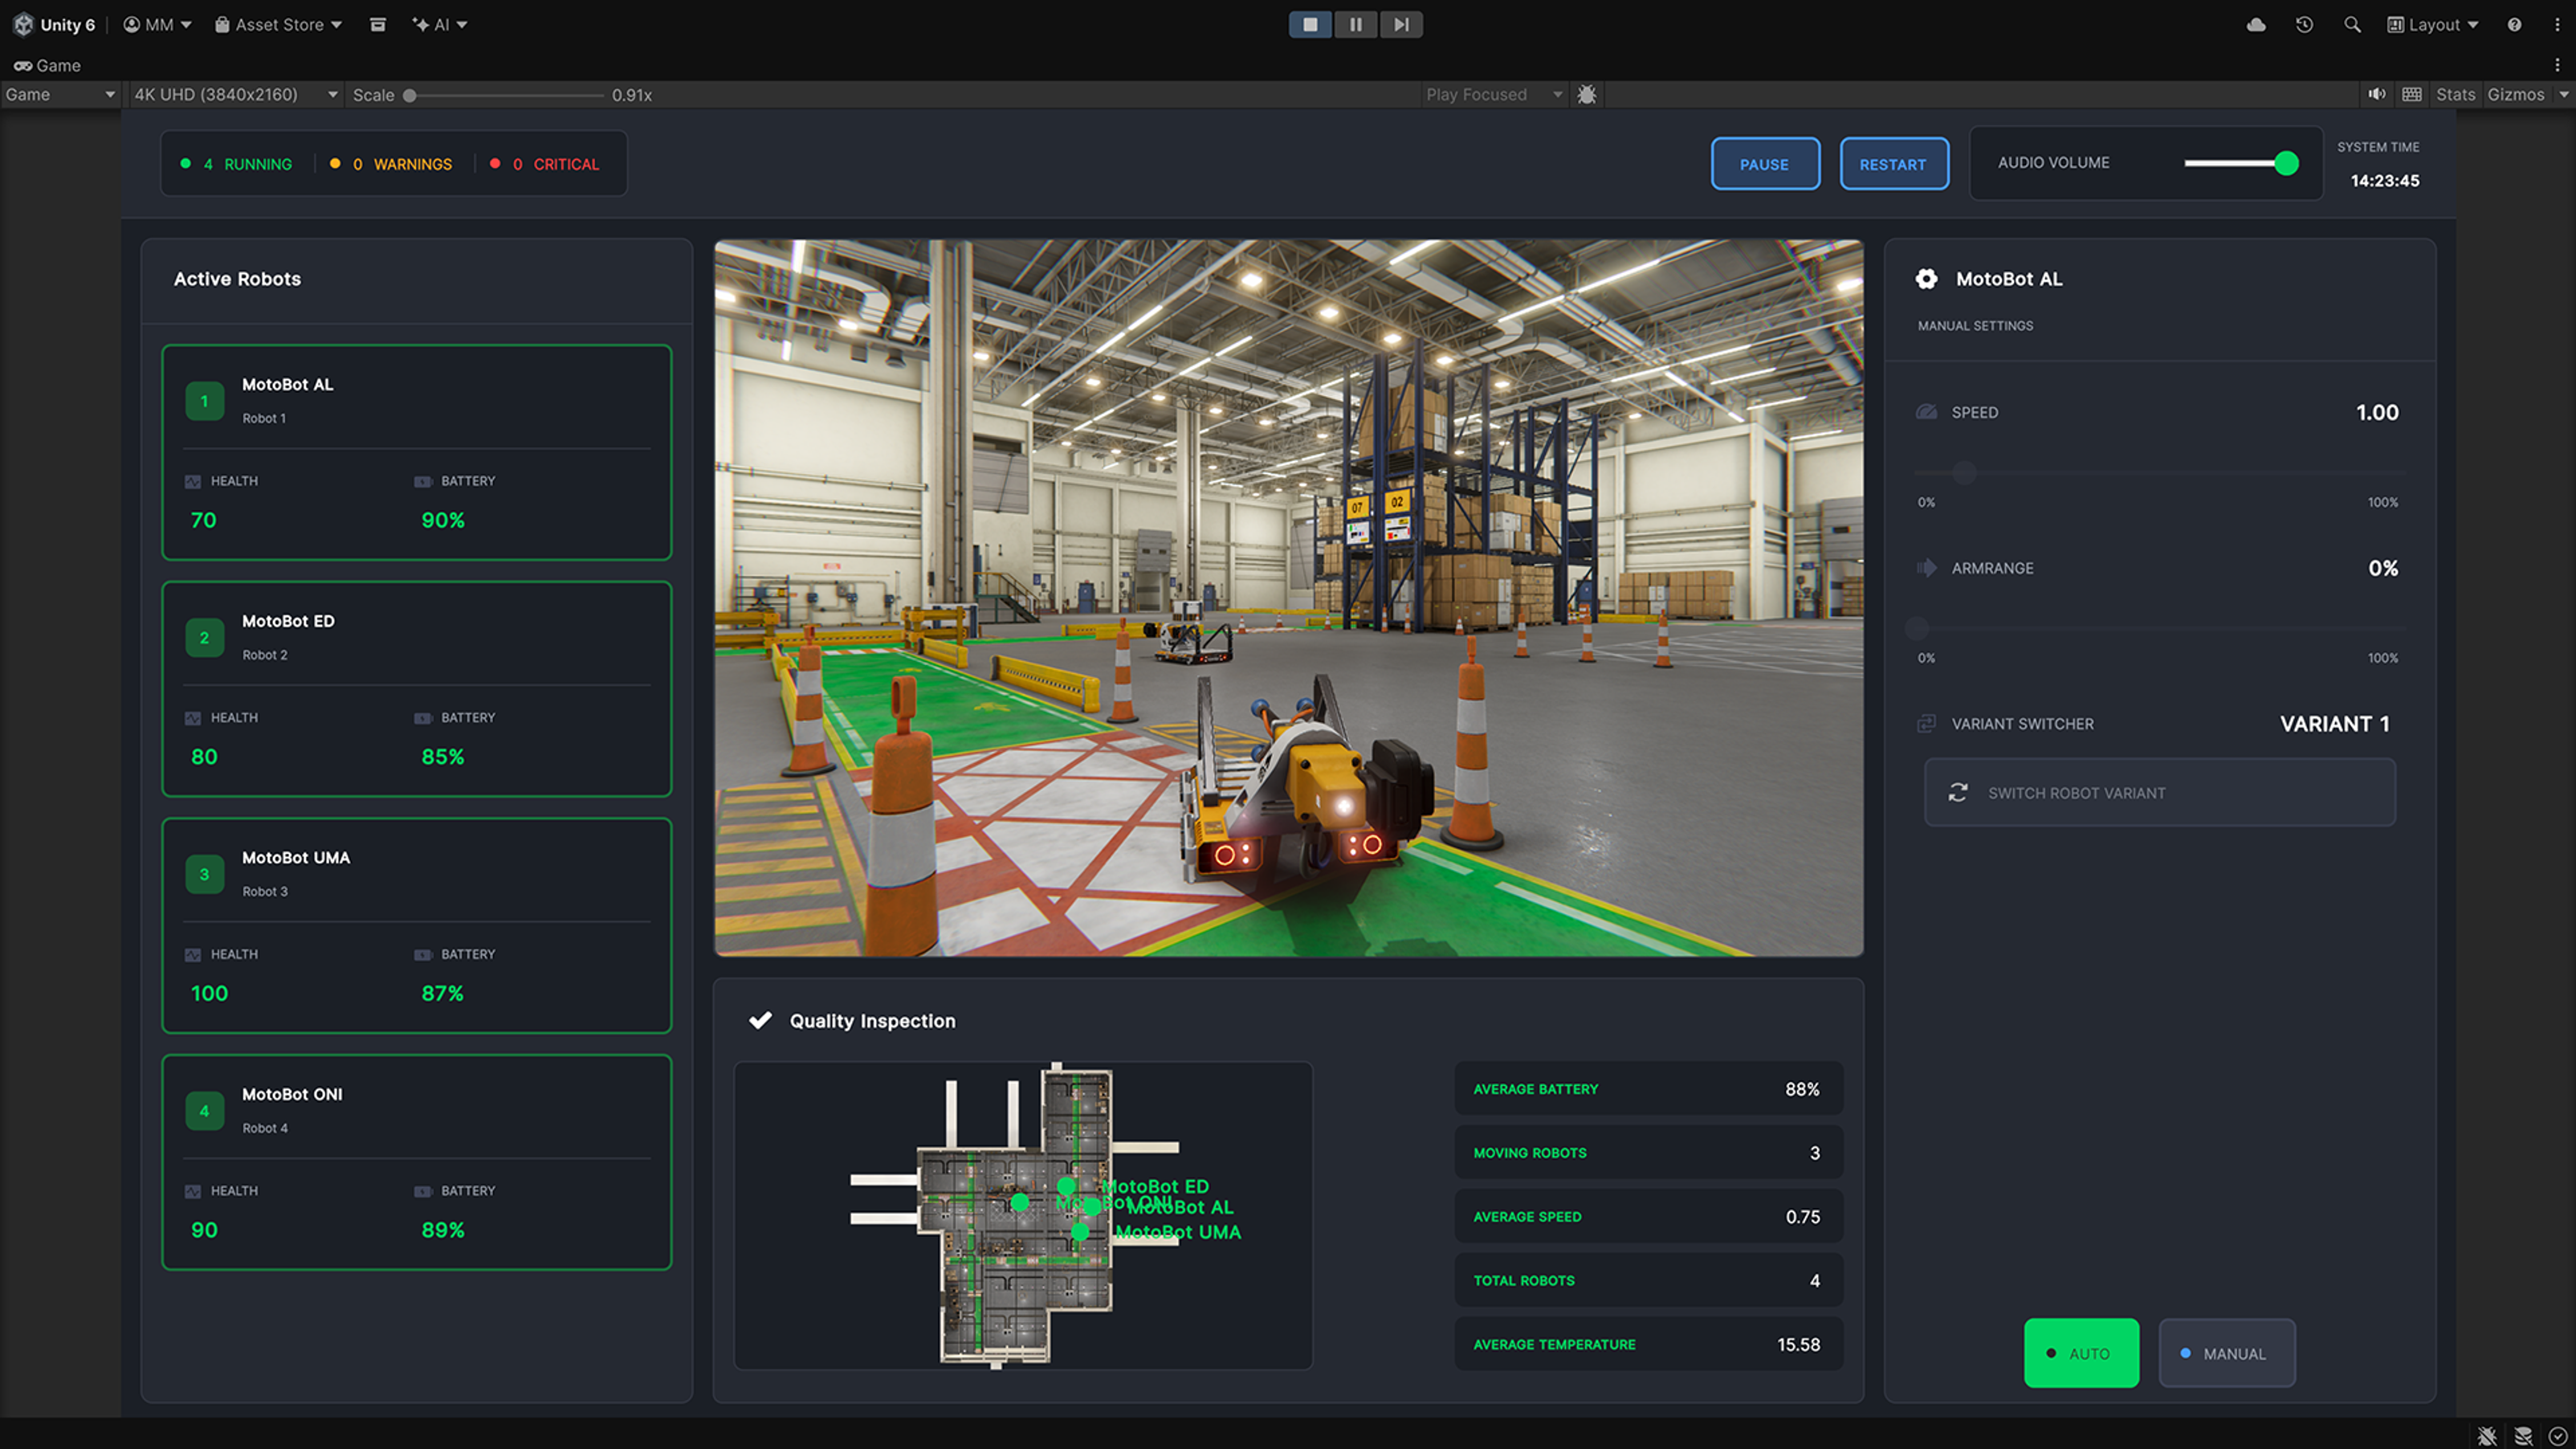This screenshot has width=2576, height=1449.
Task: Step one frame forward
Action: 1401,24
